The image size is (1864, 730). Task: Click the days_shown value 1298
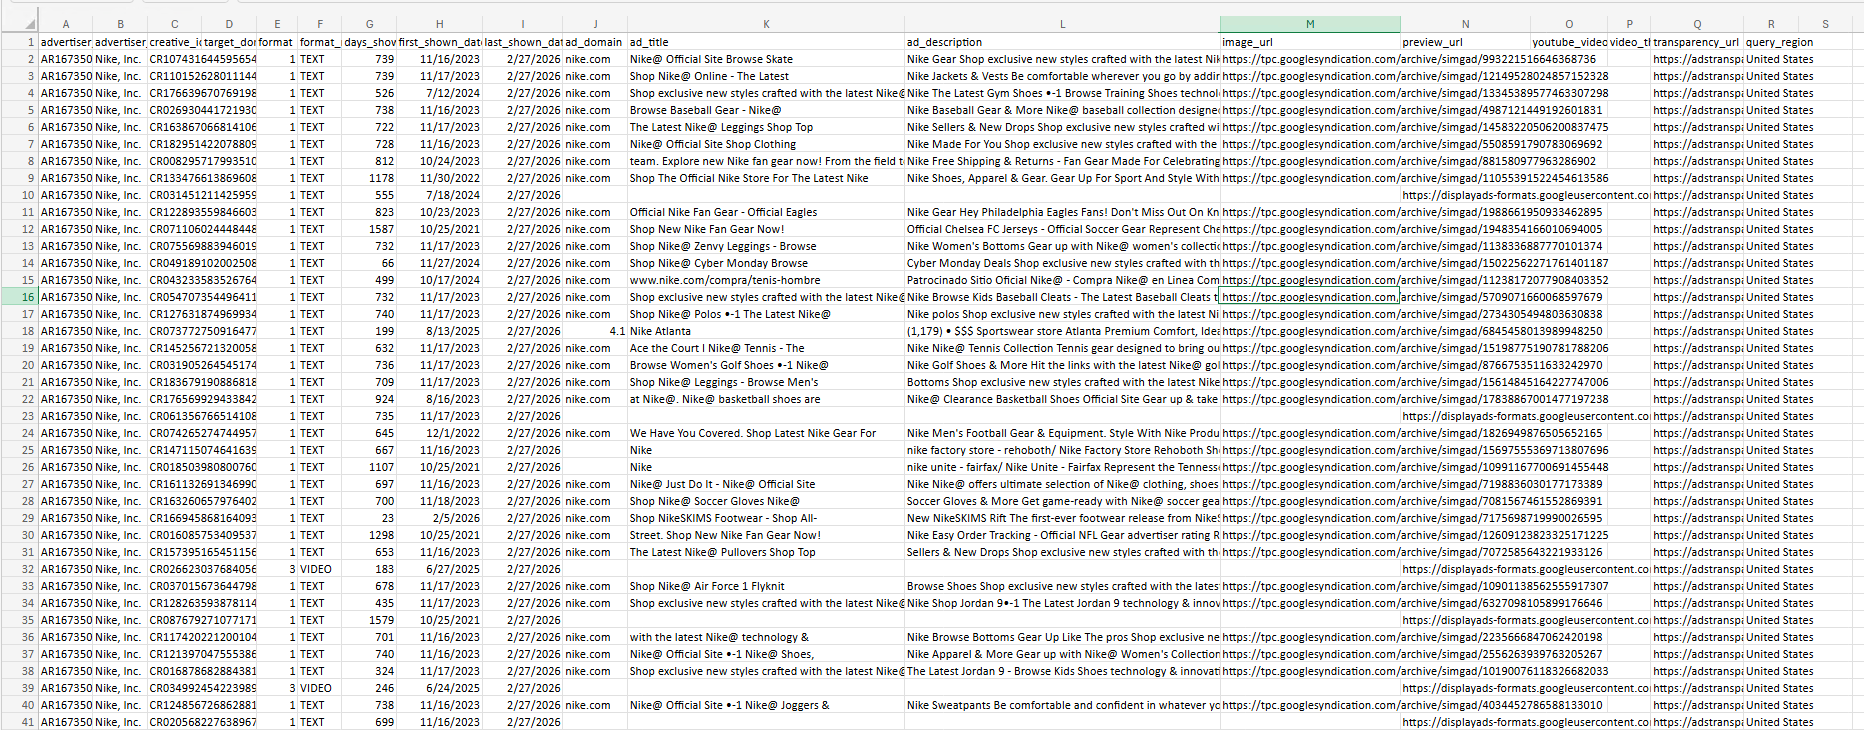369,535
